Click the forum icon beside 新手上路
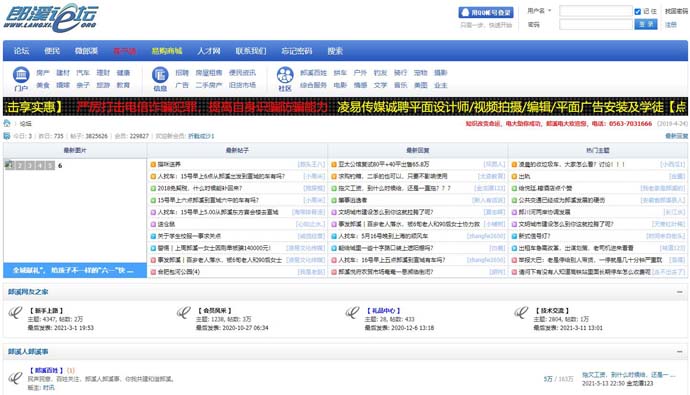This screenshot has height=395, width=690. (x=16, y=313)
